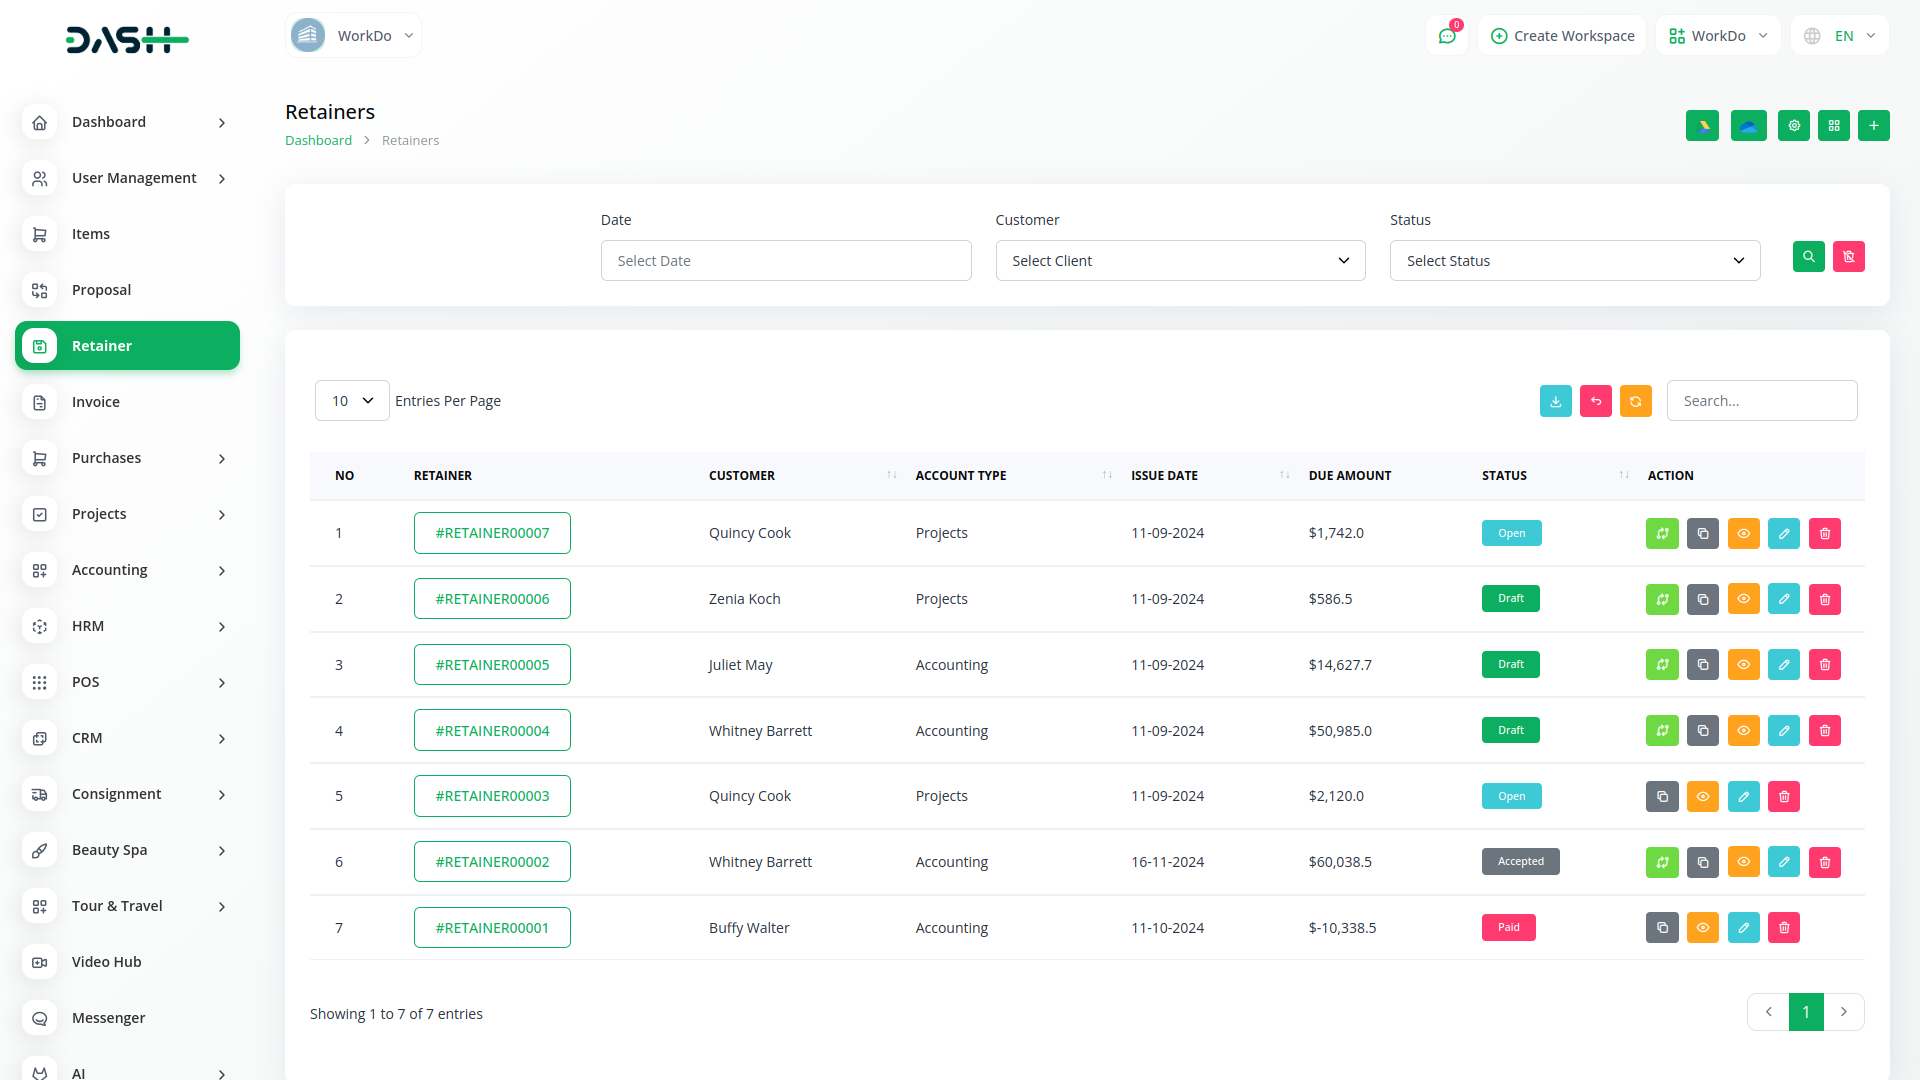Click the Google Drive icon button
Image resolution: width=1920 pixels, height=1080 pixels.
click(x=1702, y=126)
